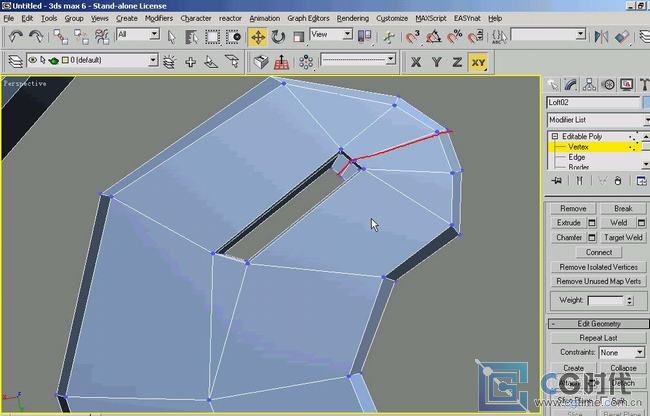
Task: Click the Mirror tool icon
Action: [x=601, y=36]
